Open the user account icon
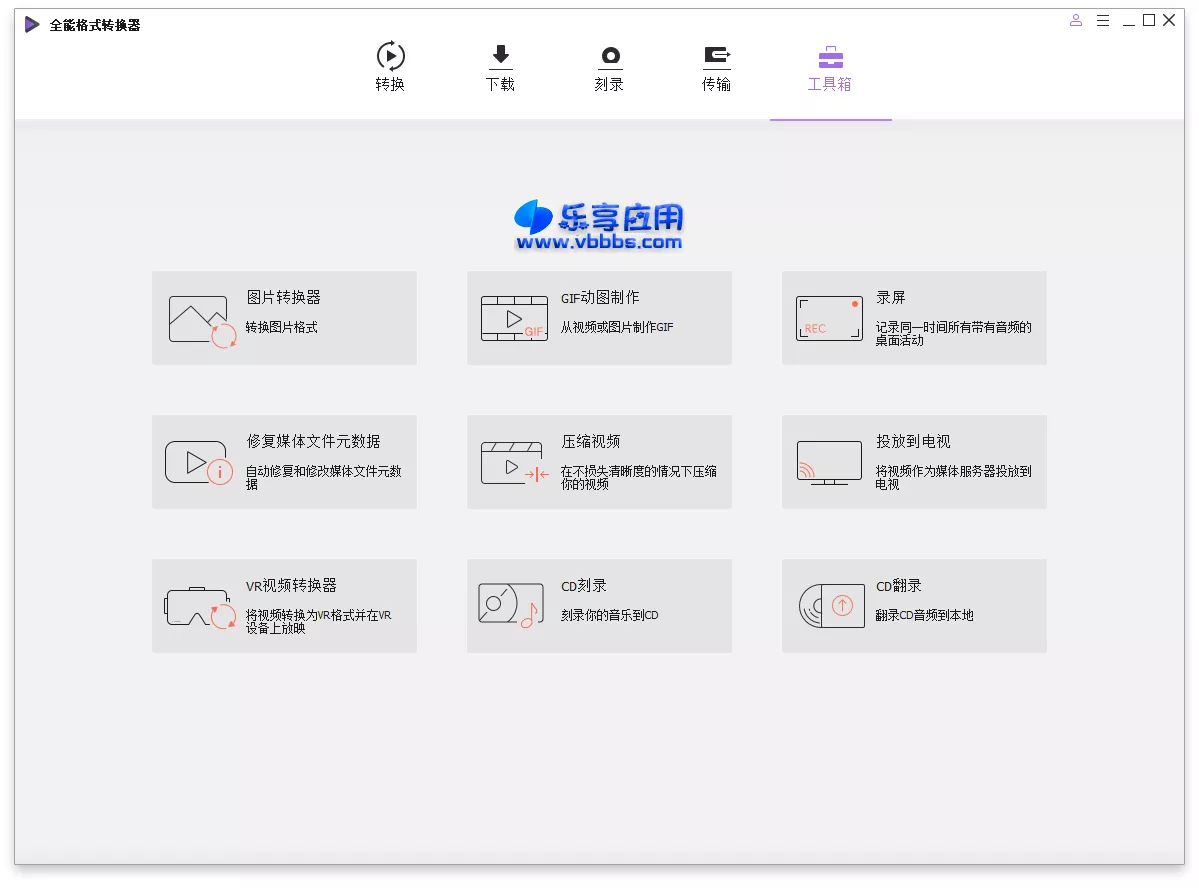Image resolution: width=1199 pixels, height=888 pixels. pos(1075,20)
